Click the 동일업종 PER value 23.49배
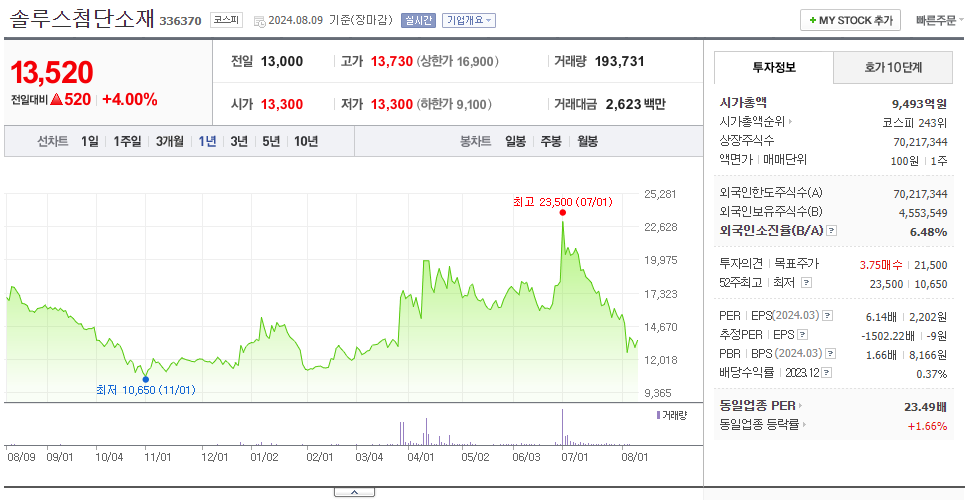968x500 pixels. point(925,406)
